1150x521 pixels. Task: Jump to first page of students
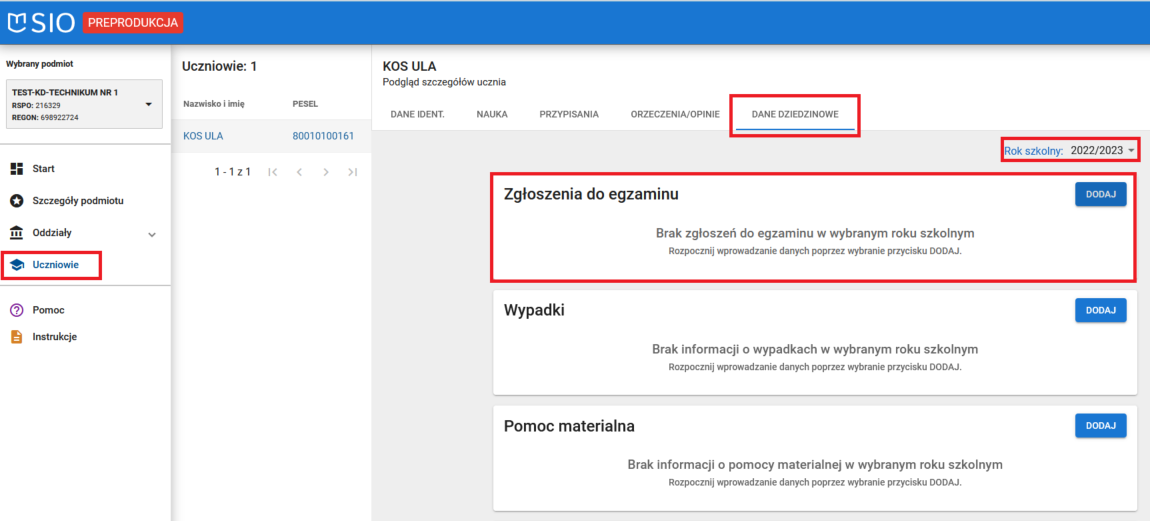coord(273,172)
